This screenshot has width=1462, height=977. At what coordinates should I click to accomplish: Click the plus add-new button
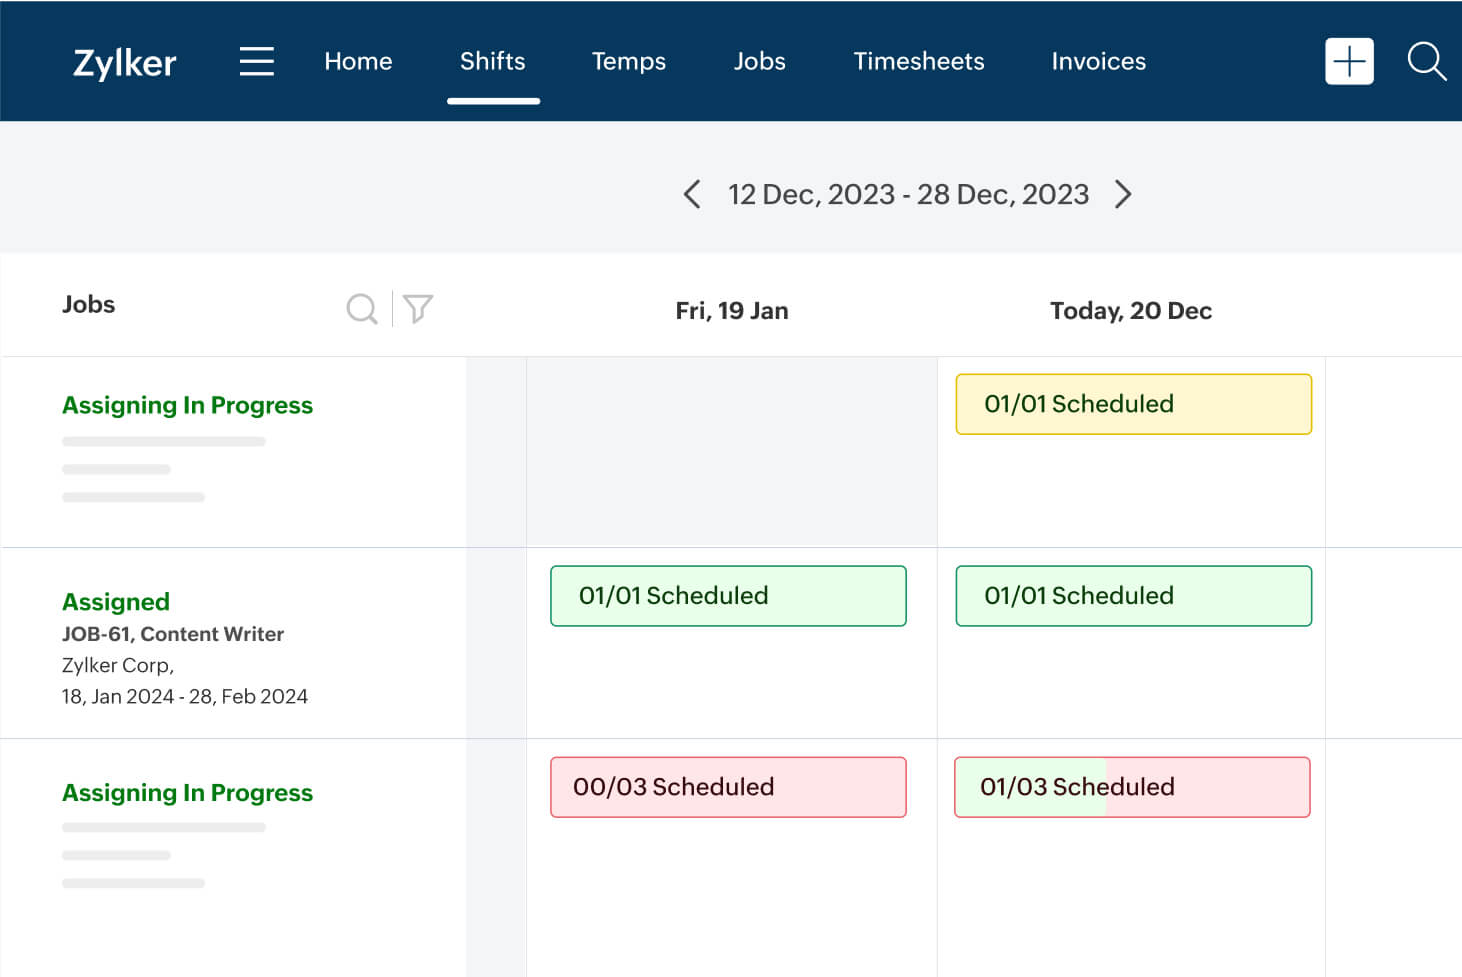pyautogui.click(x=1349, y=61)
